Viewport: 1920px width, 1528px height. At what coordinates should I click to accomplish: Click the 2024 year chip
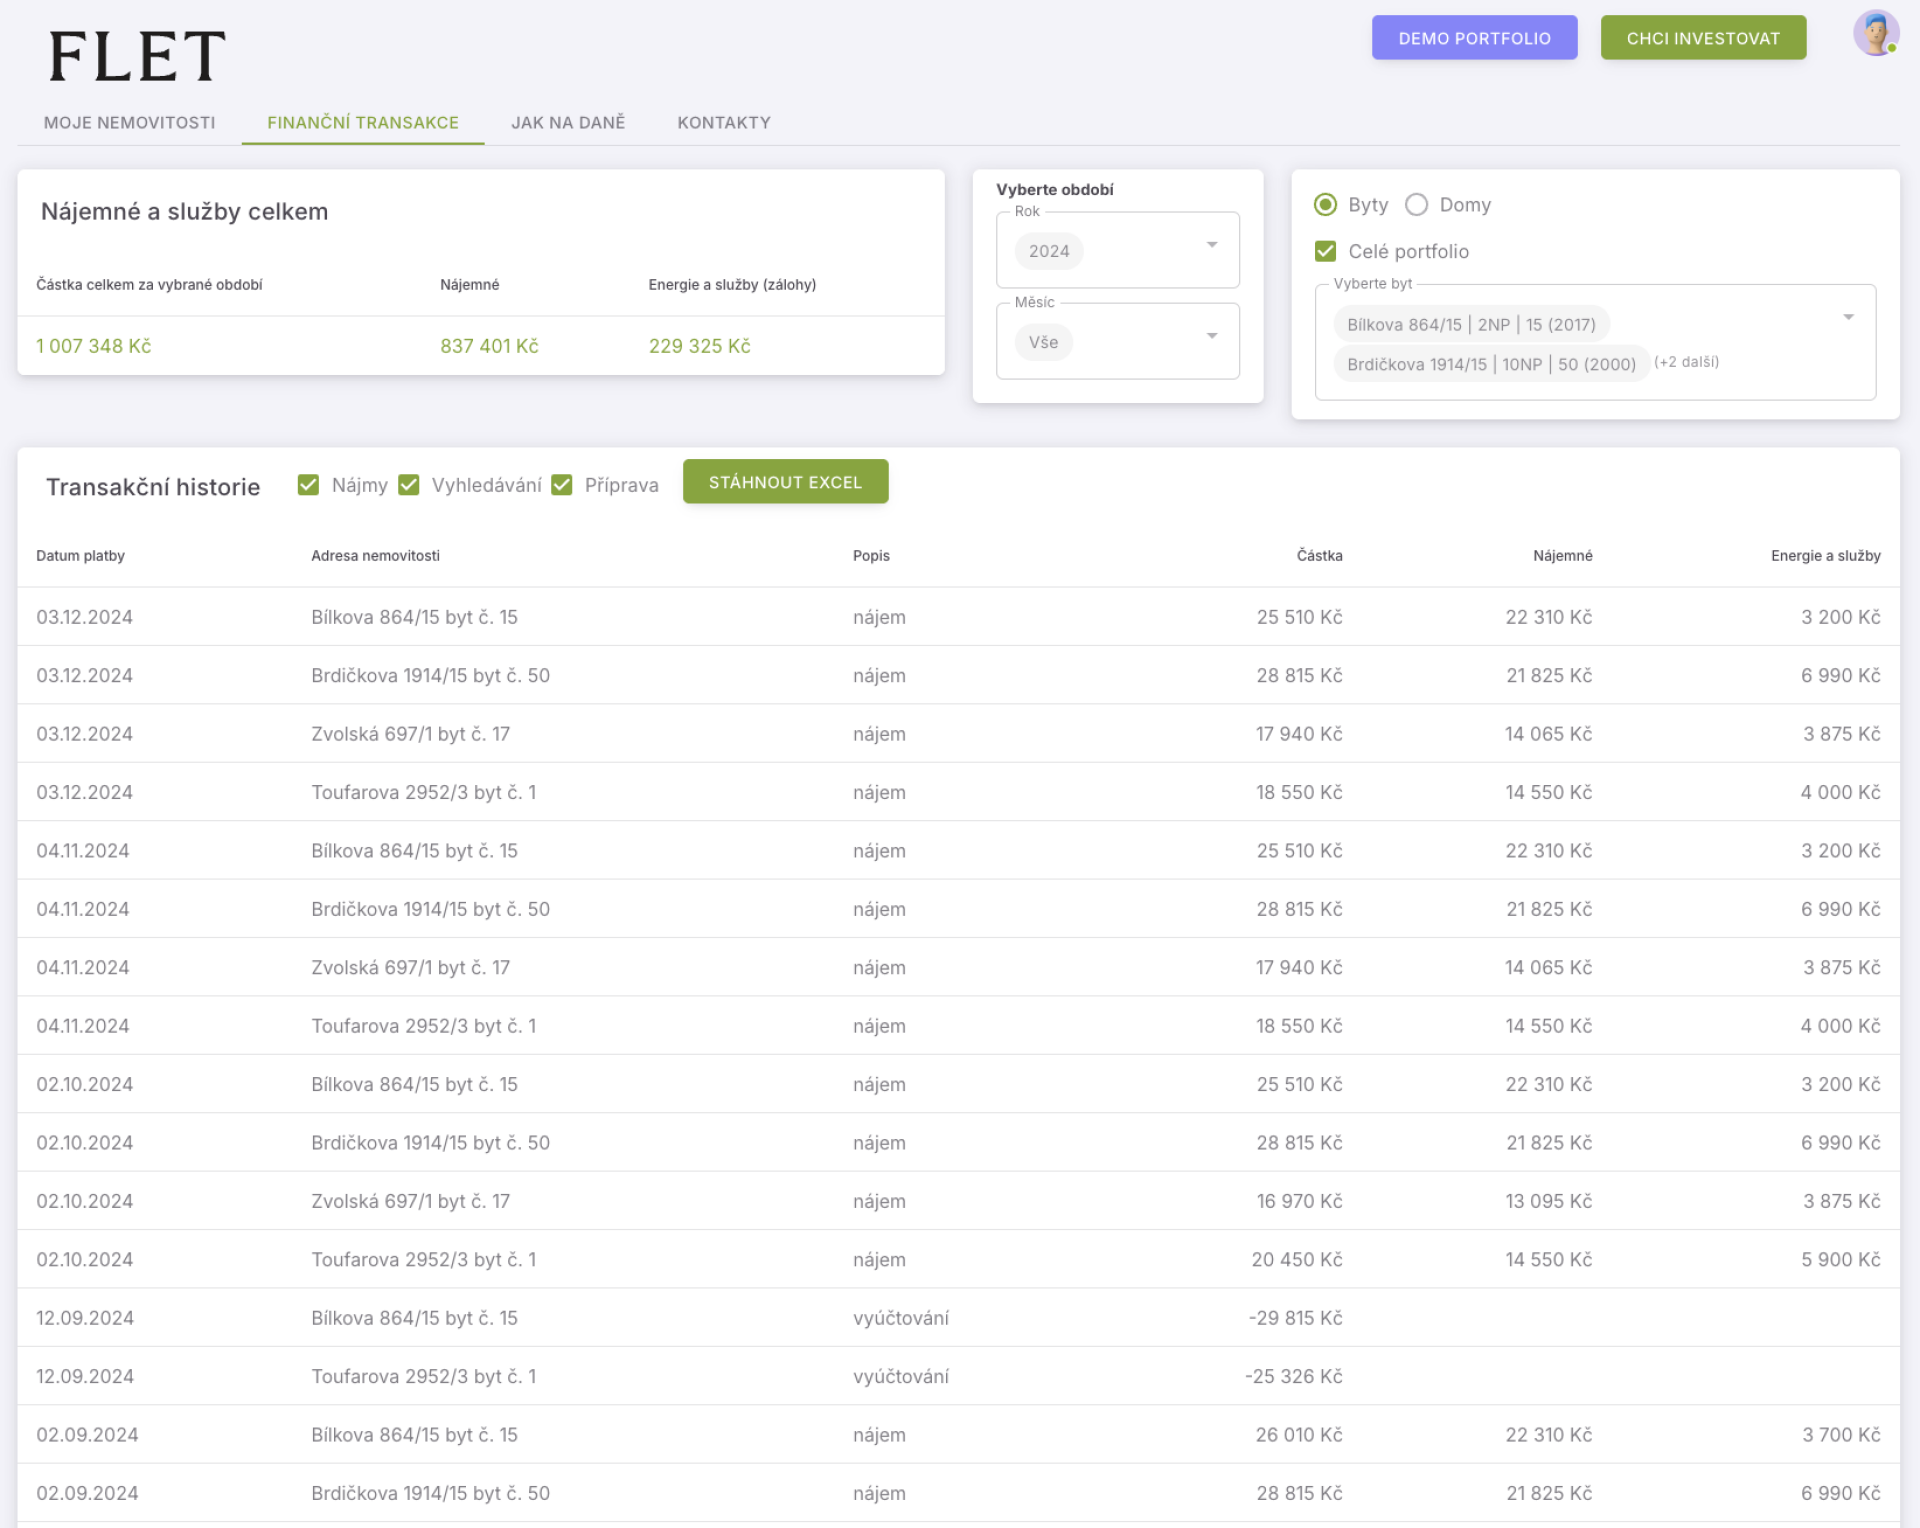(1048, 251)
